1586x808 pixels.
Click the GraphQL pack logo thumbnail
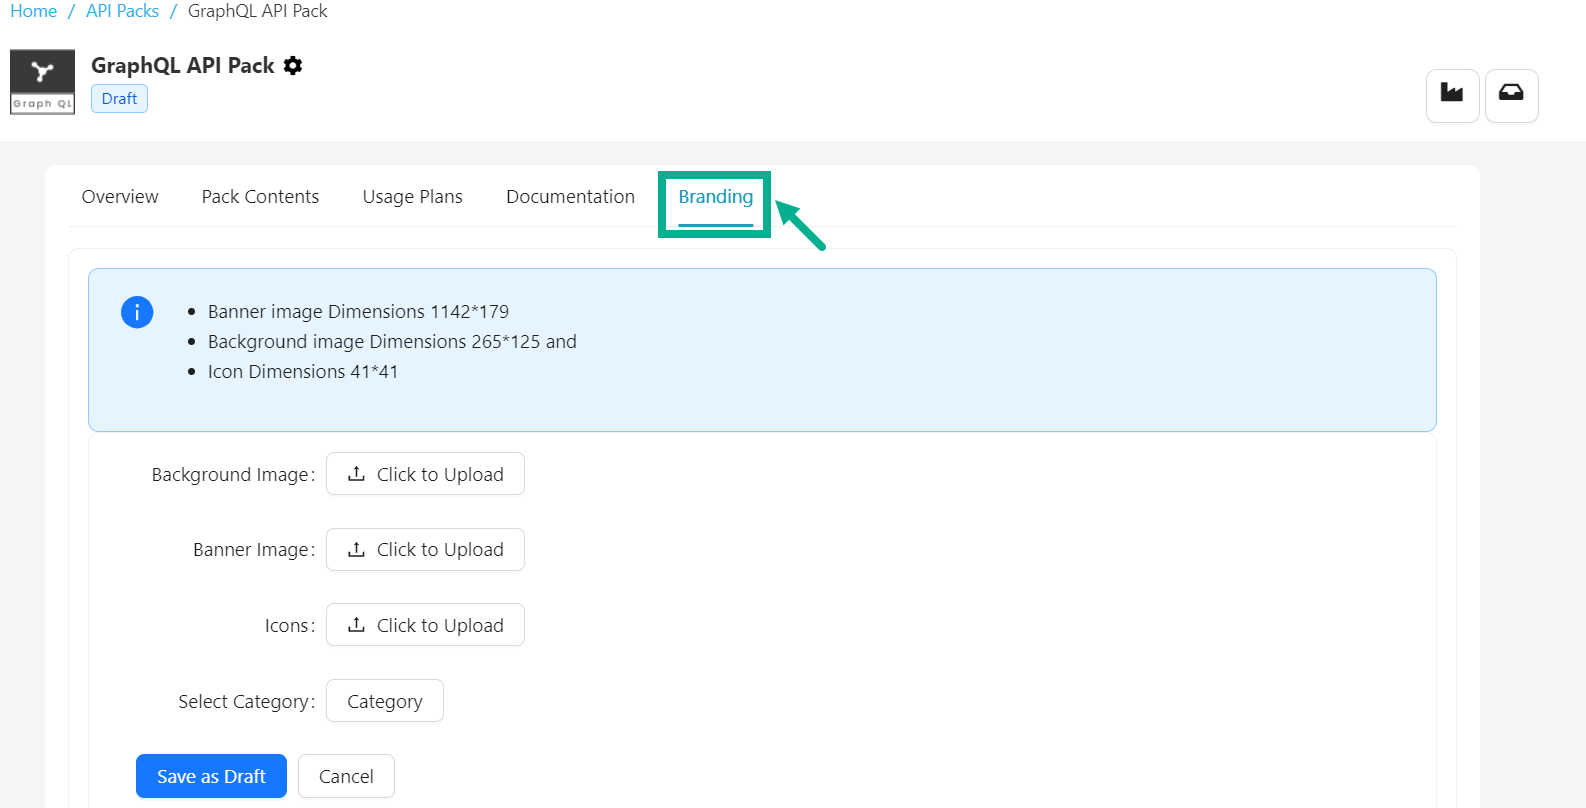coord(42,82)
